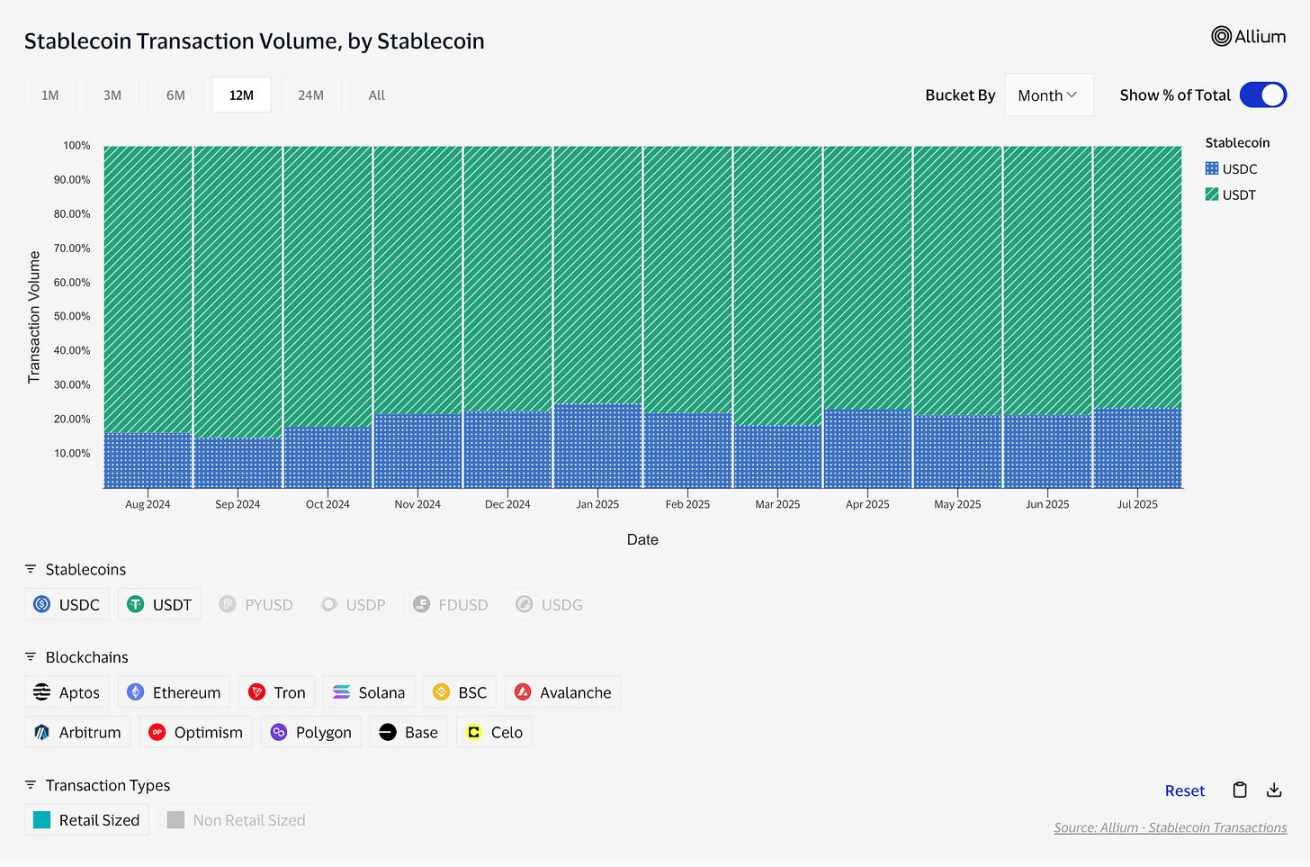Click the USDT legend color swatch
1310x867 pixels.
click(1212, 195)
